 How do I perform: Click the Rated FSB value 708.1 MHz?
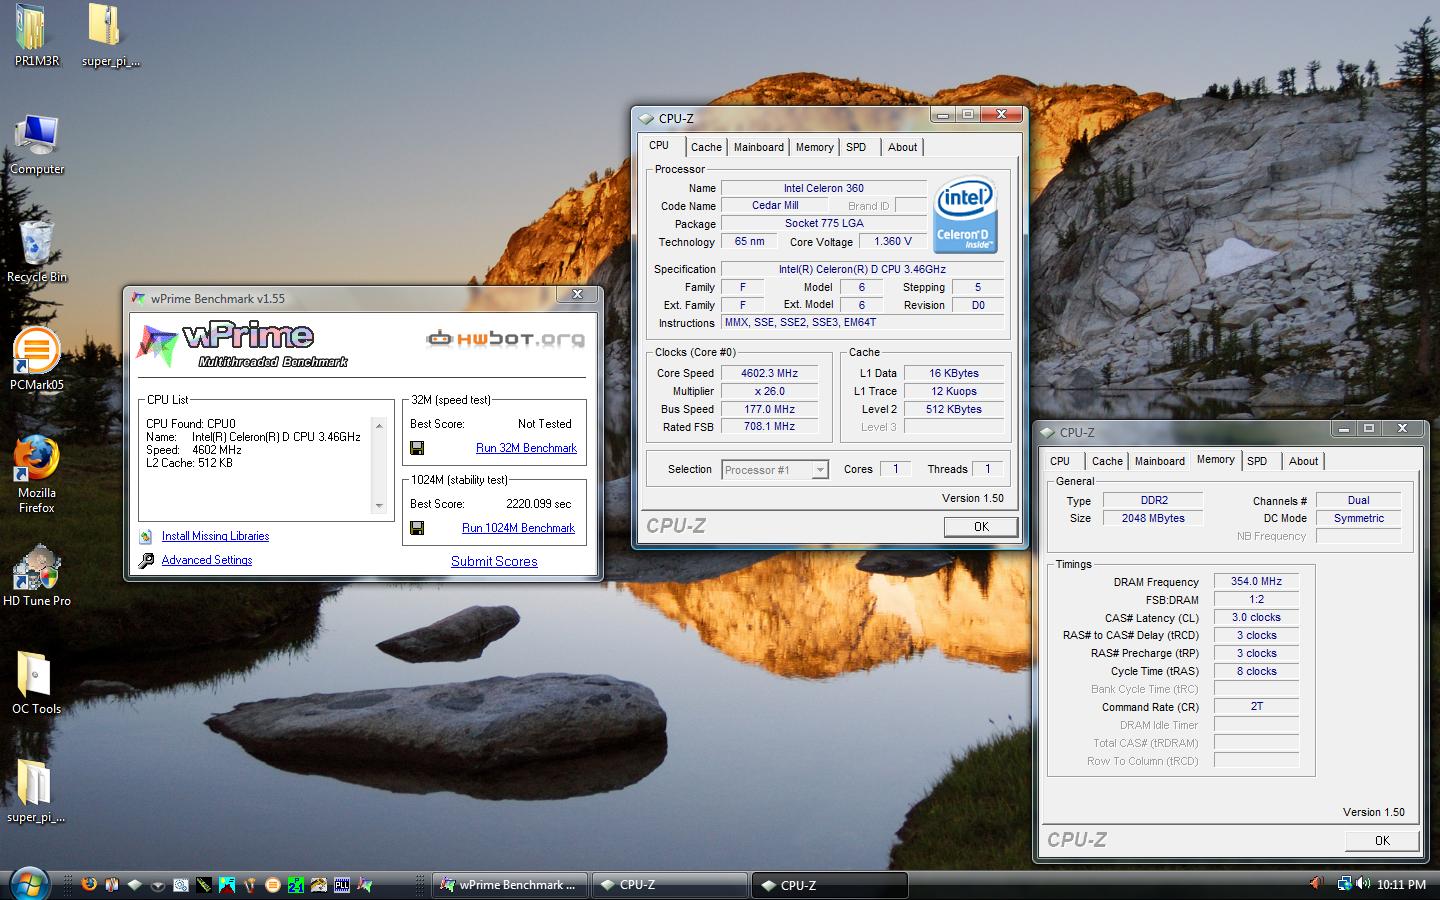point(769,426)
